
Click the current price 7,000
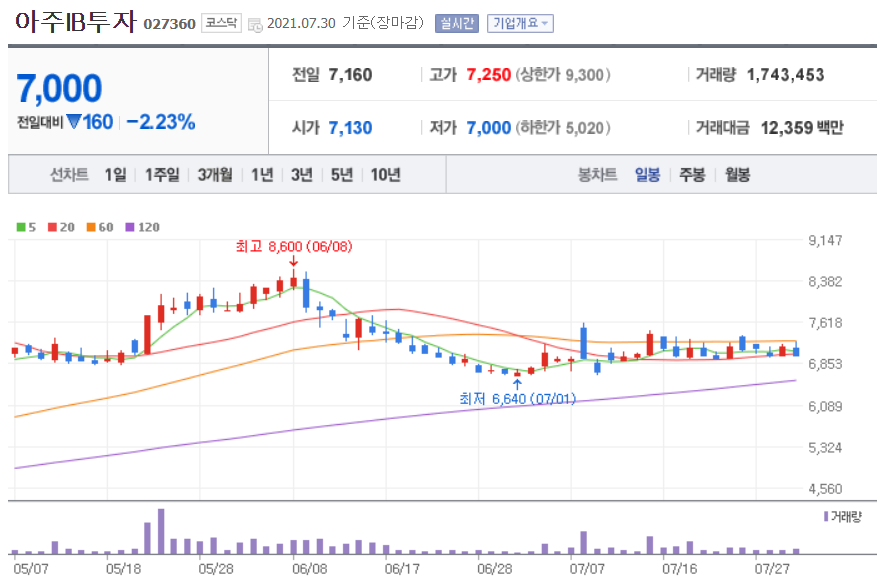(x=59, y=89)
